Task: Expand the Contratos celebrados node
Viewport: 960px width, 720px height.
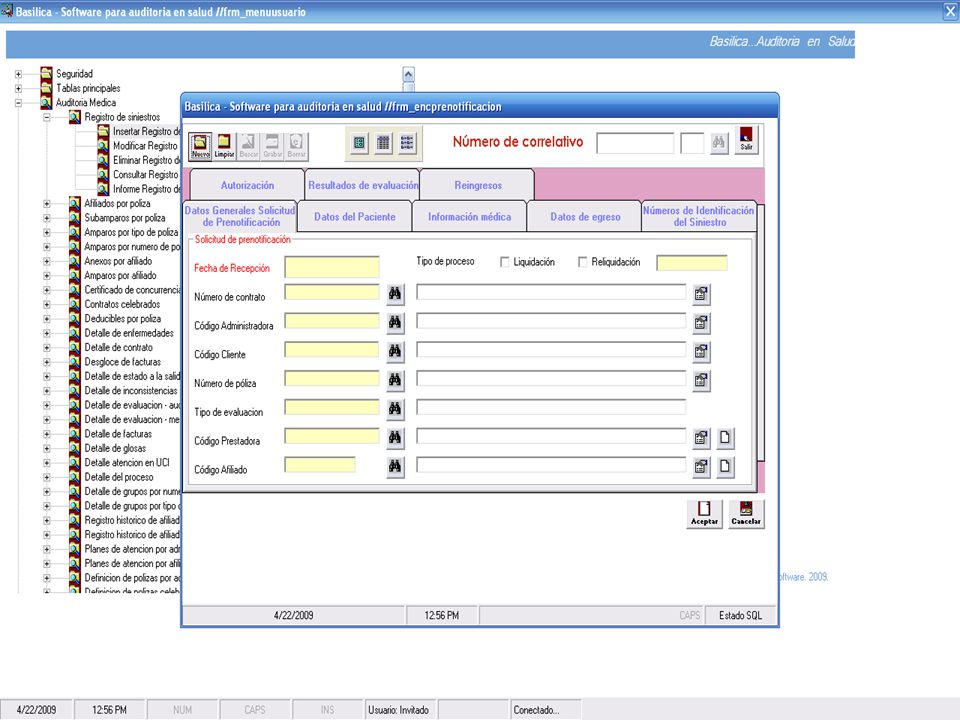Action: pos(47,304)
